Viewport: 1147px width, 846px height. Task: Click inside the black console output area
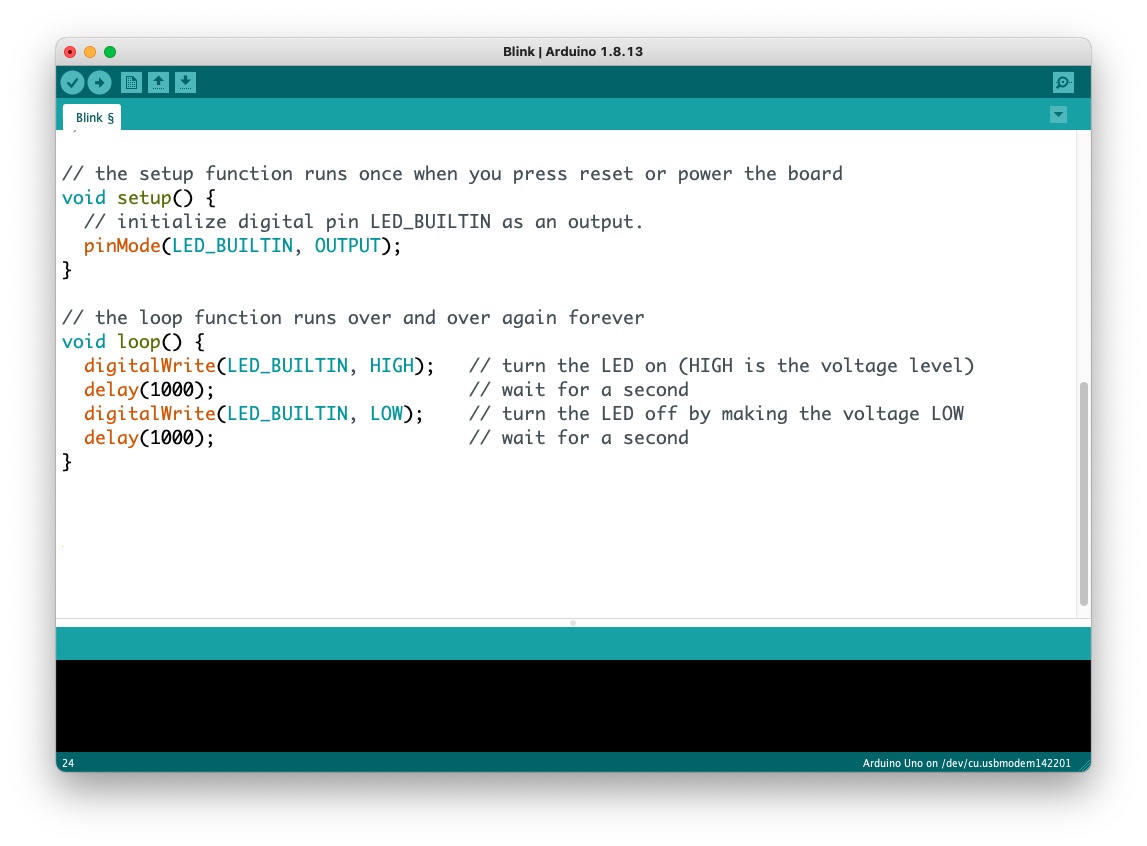click(573, 705)
